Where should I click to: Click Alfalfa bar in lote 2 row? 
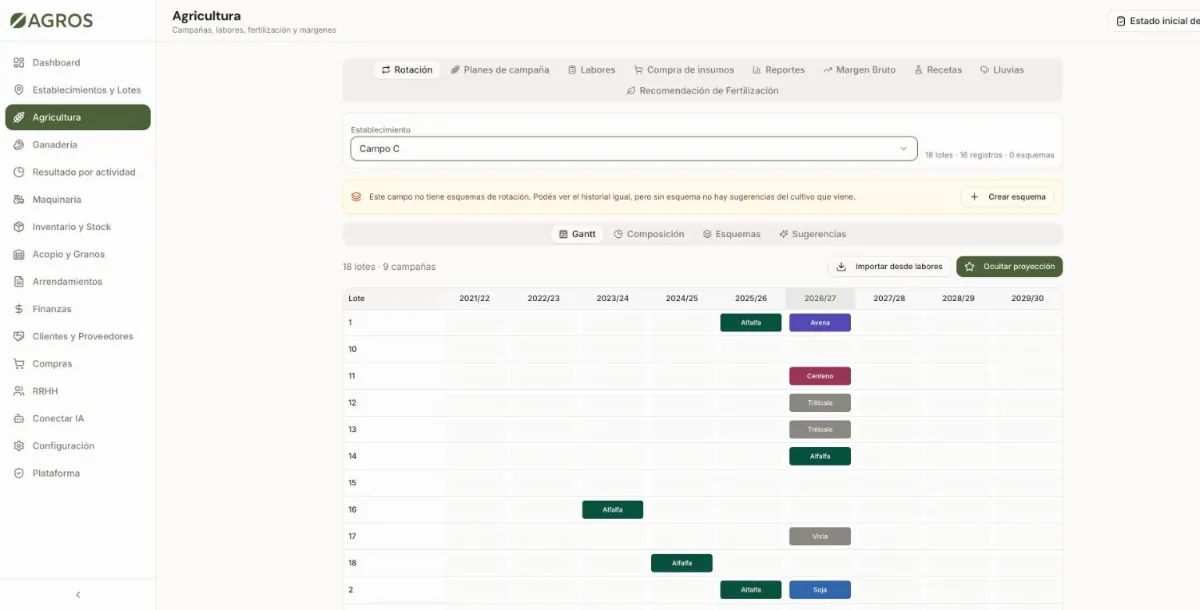coord(751,590)
